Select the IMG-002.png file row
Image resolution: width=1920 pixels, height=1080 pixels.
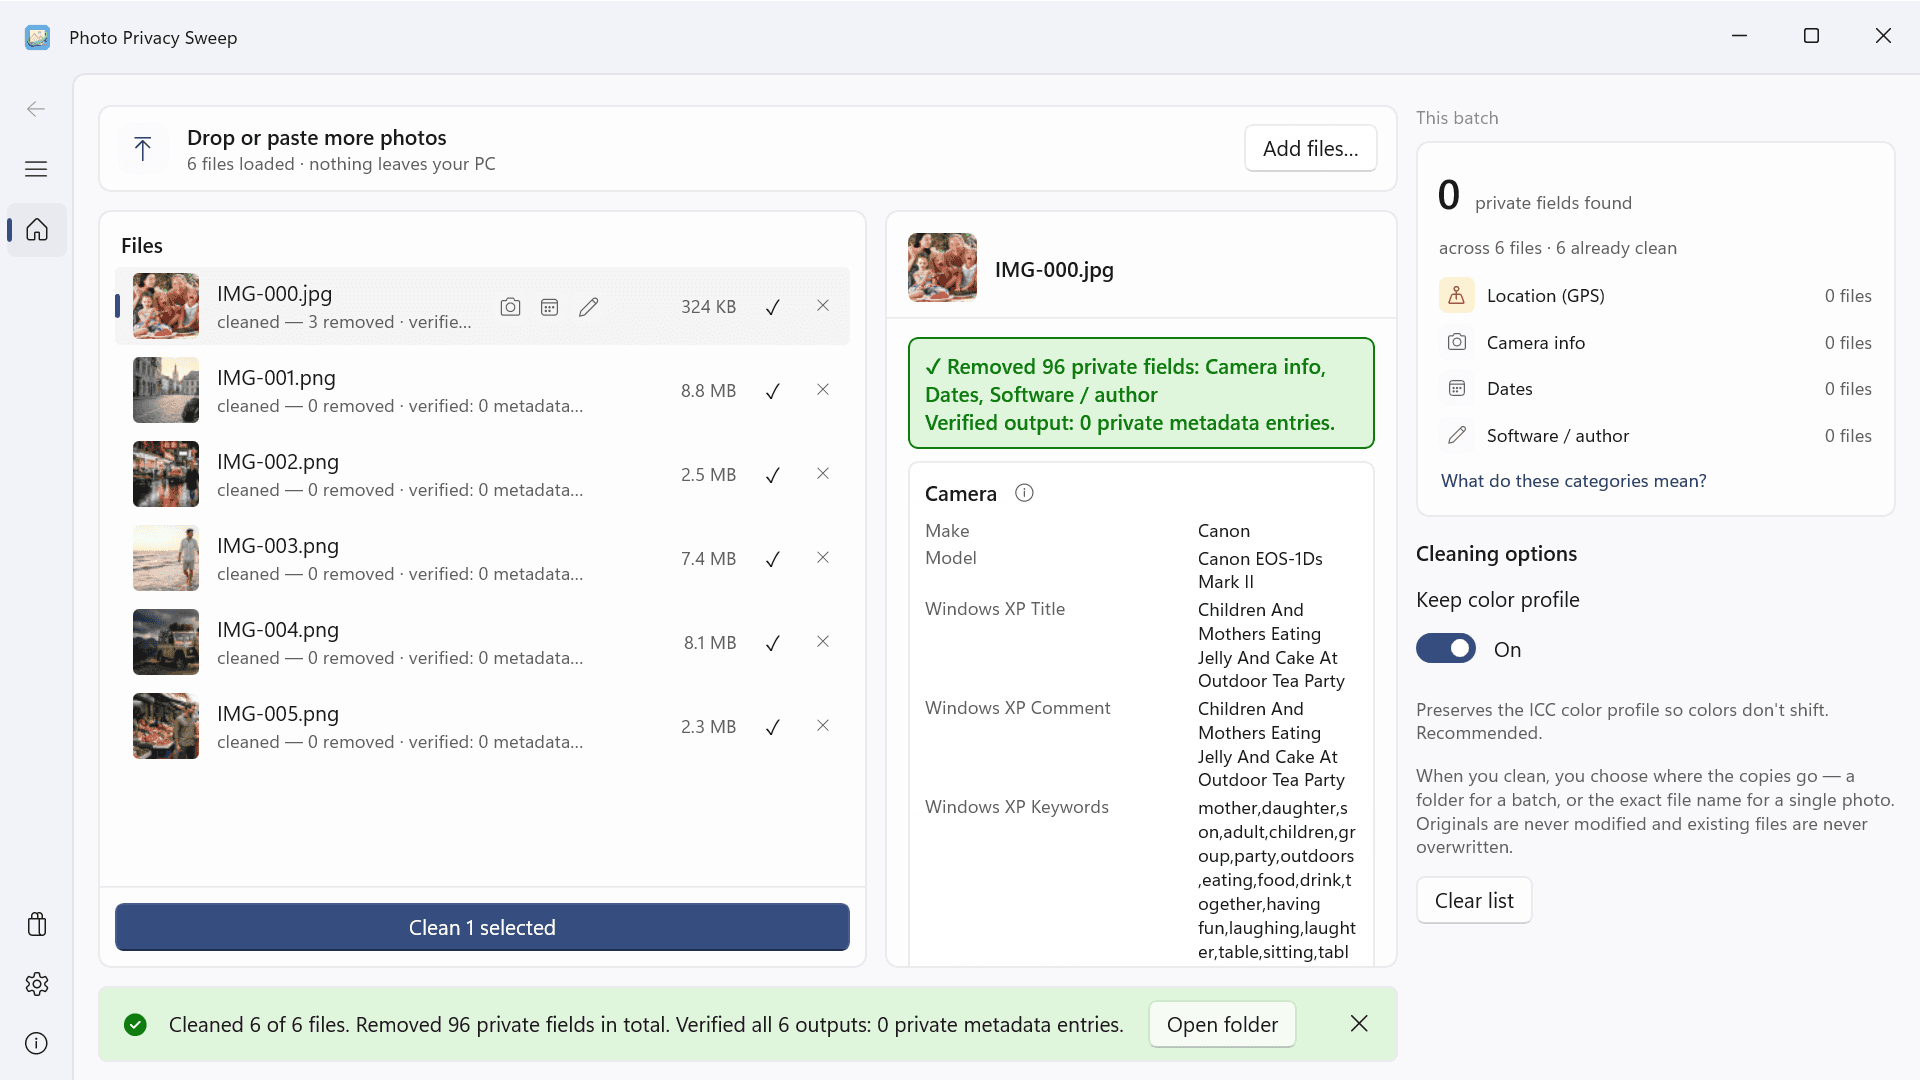click(482, 474)
